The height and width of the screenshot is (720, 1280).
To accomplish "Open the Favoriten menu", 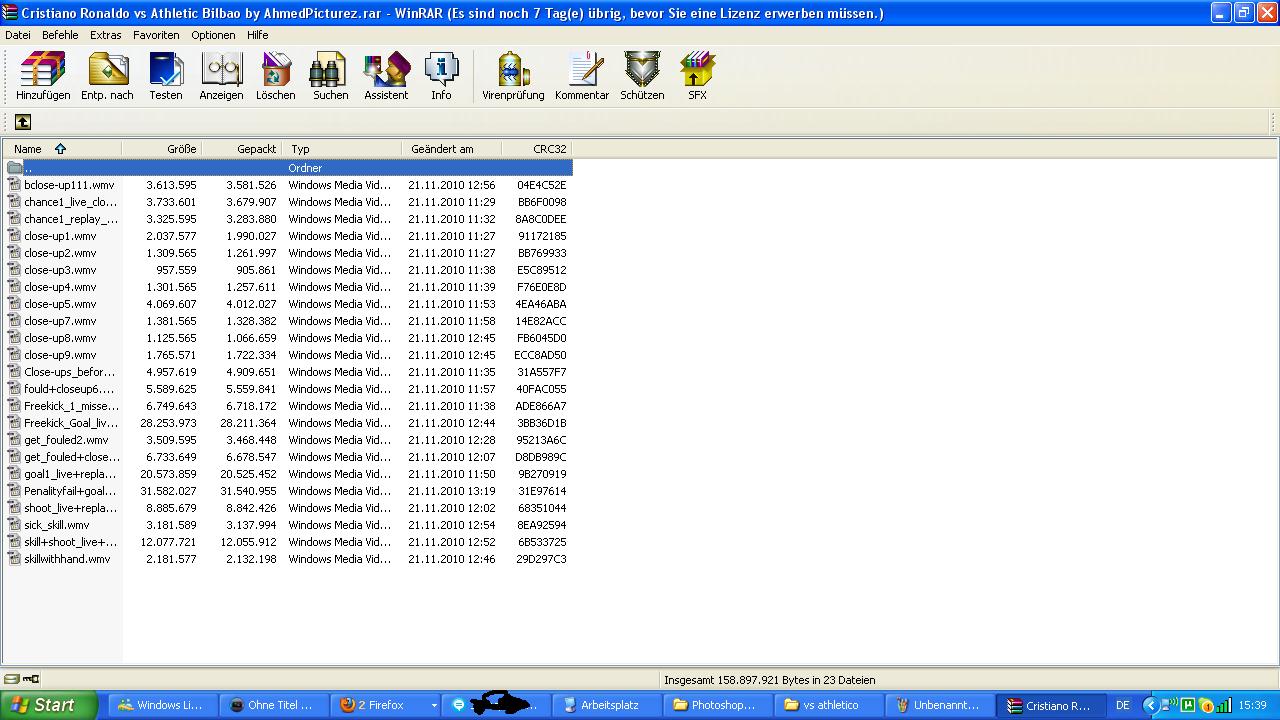I will (156, 35).
